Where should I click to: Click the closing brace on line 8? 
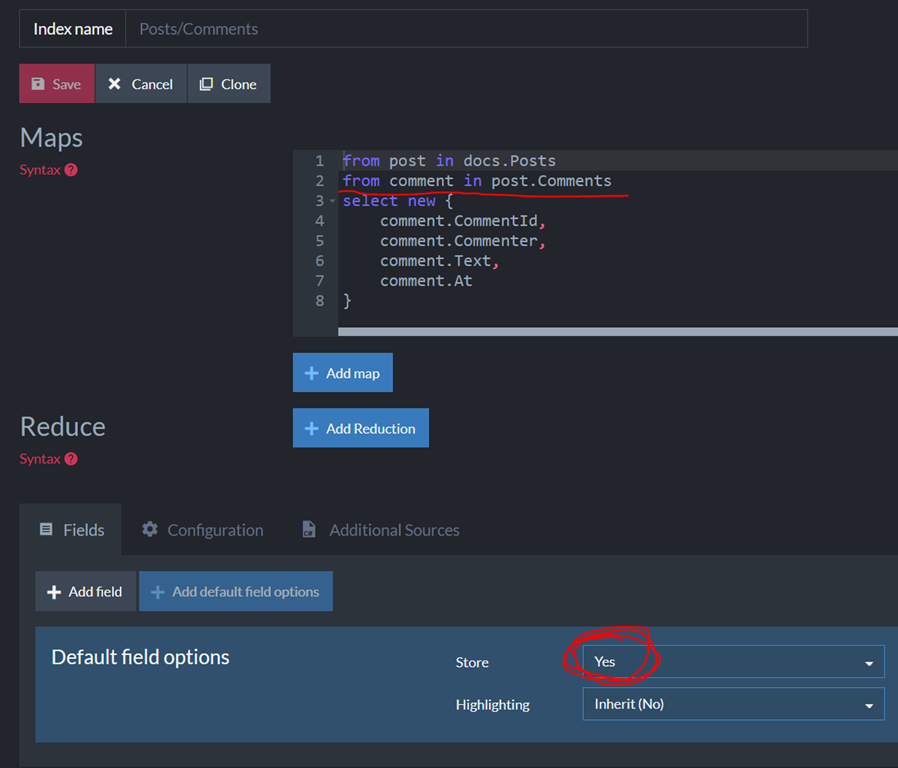click(347, 301)
